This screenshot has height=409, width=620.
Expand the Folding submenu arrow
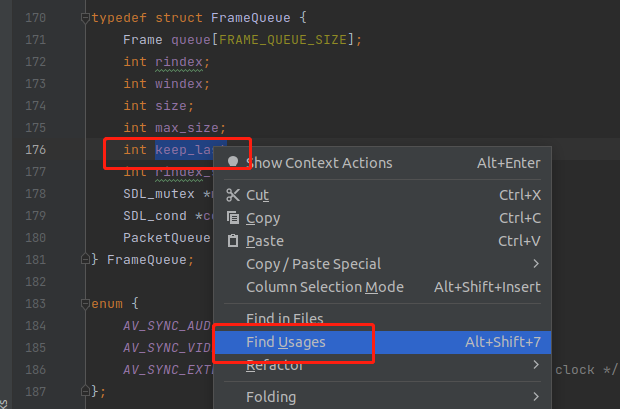pos(536,396)
